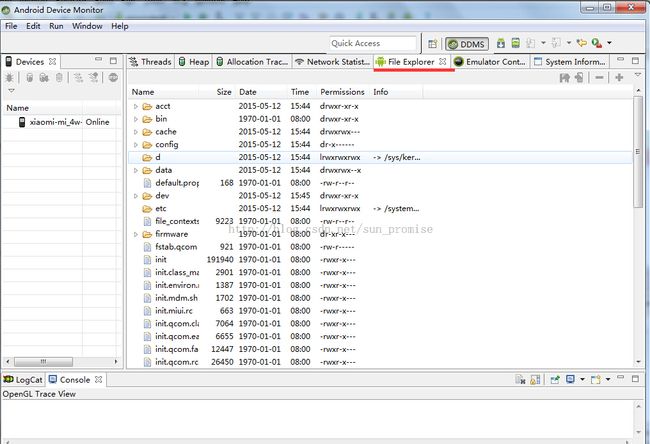Switch to the Threads tab

pos(150,62)
